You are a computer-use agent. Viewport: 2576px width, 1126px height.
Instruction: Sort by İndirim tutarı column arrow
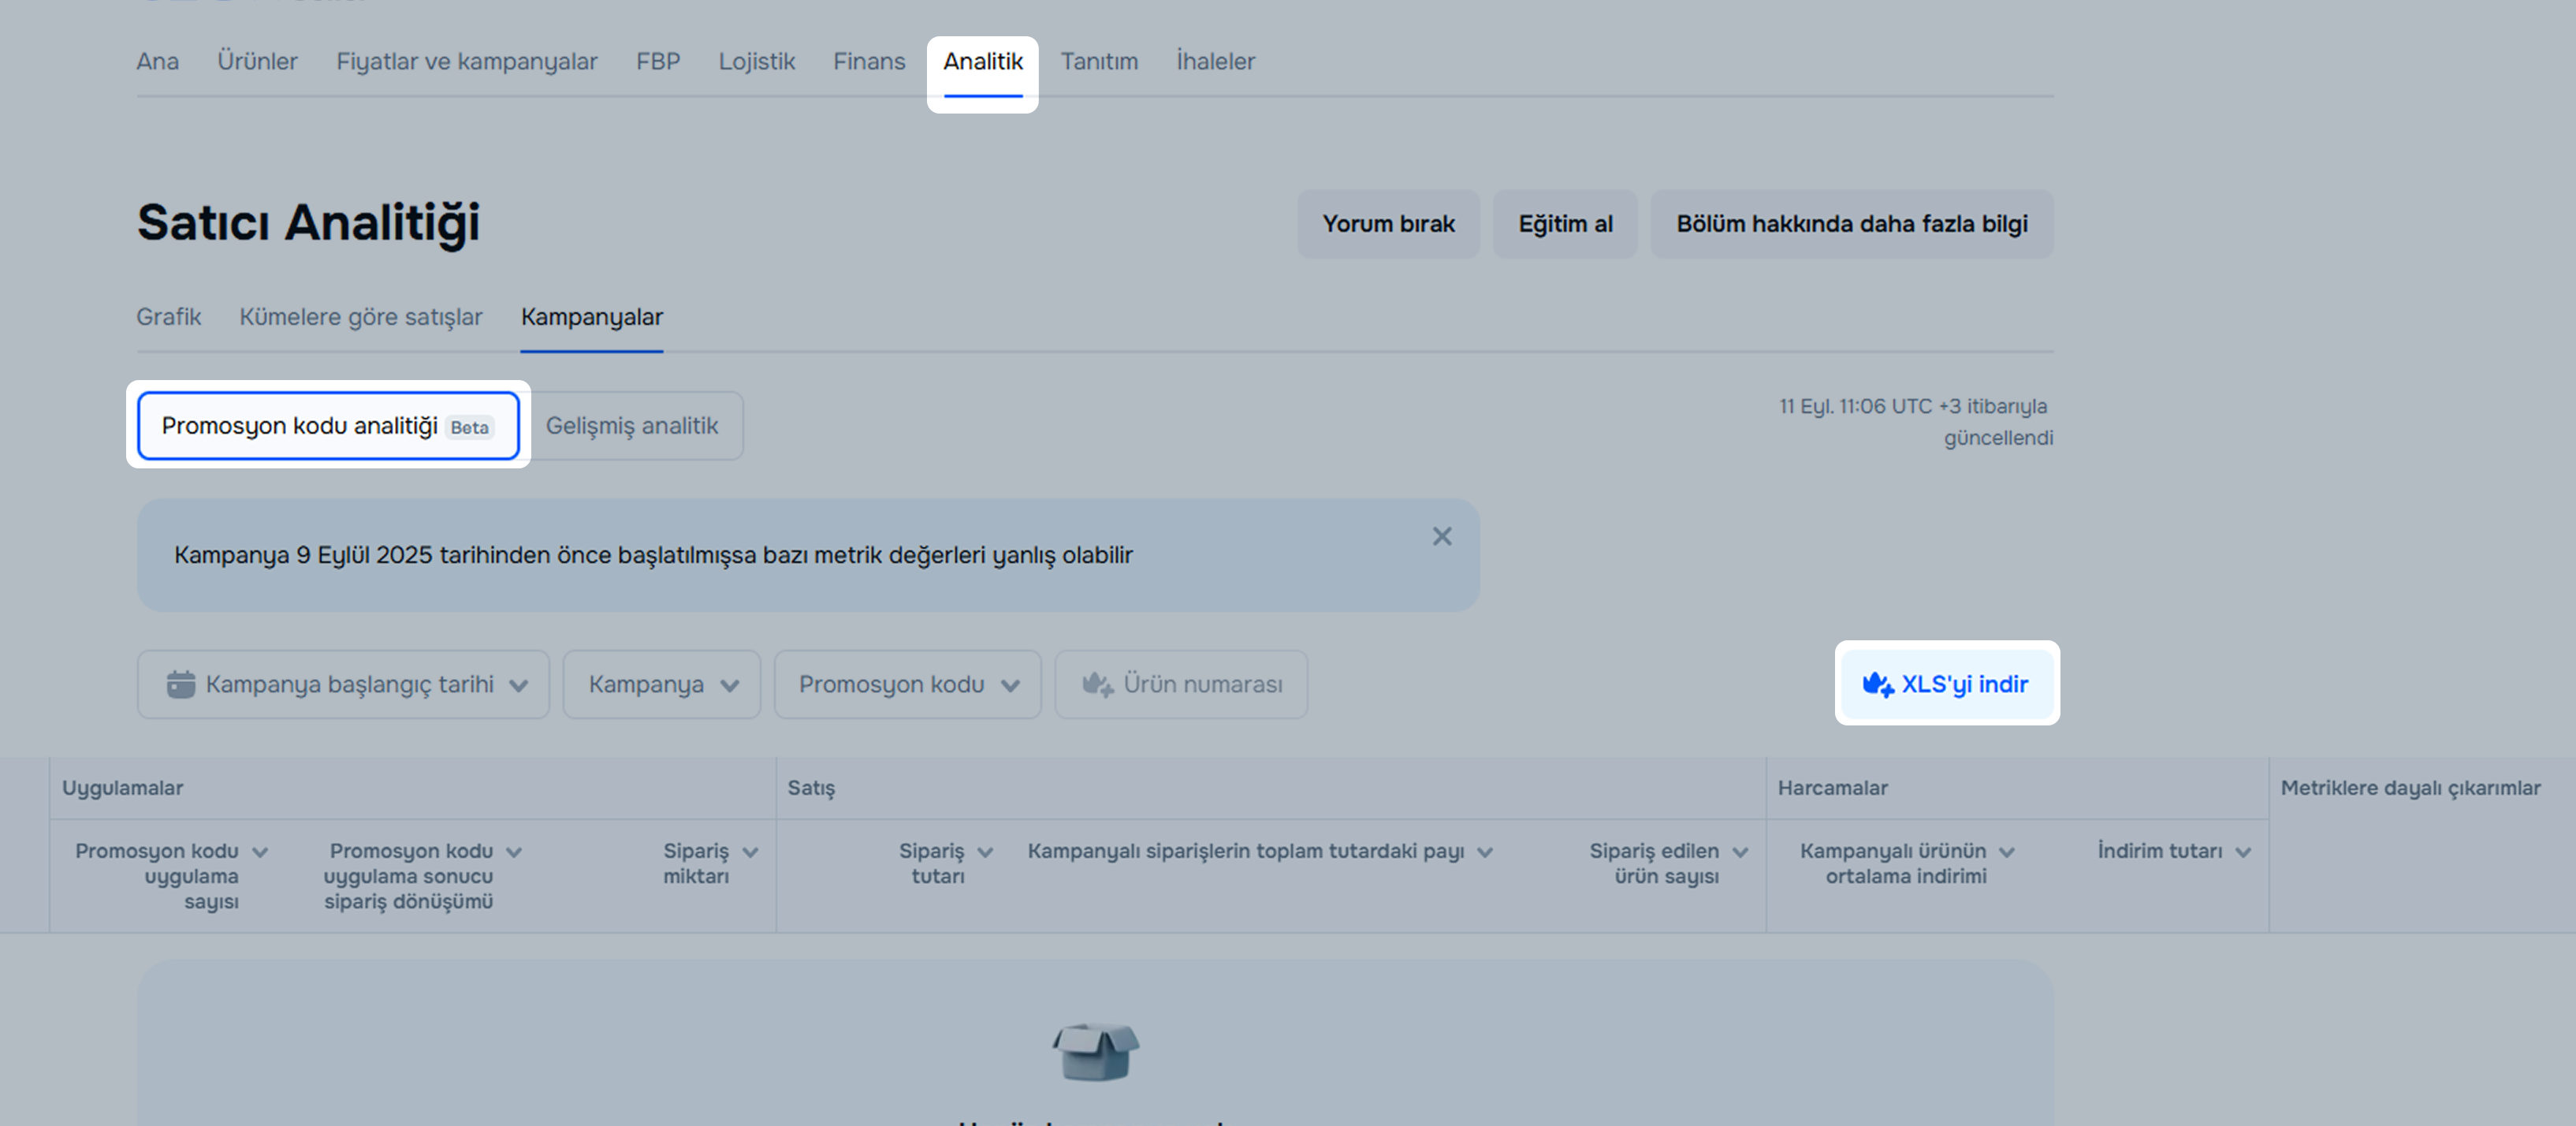click(2243, 852)
